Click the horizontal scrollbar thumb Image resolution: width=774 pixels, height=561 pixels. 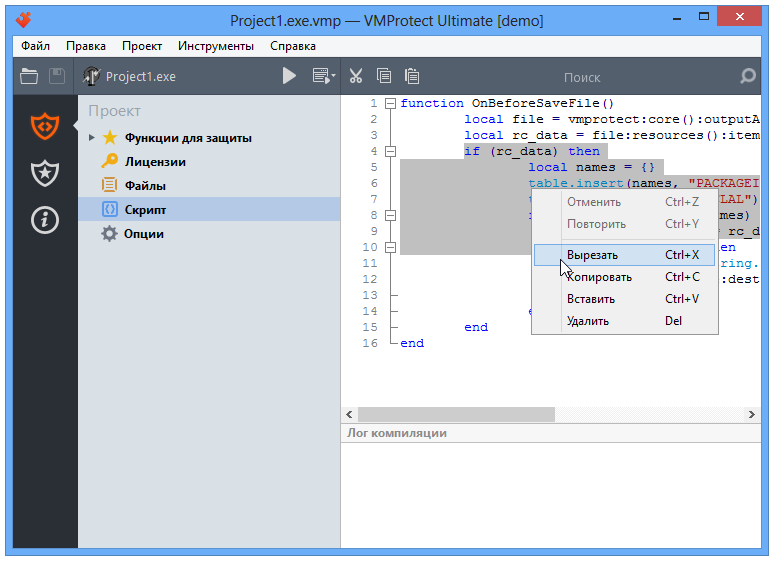tap(456, 414)
